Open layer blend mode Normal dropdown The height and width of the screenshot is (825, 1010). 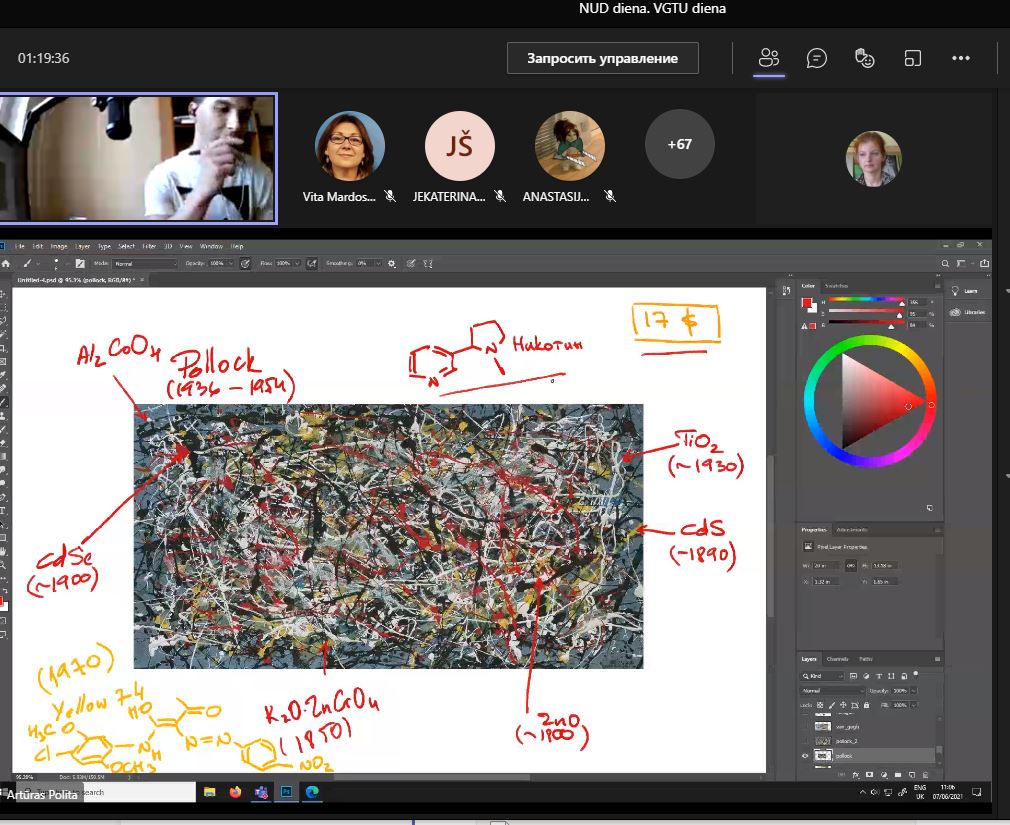[832, 691]
